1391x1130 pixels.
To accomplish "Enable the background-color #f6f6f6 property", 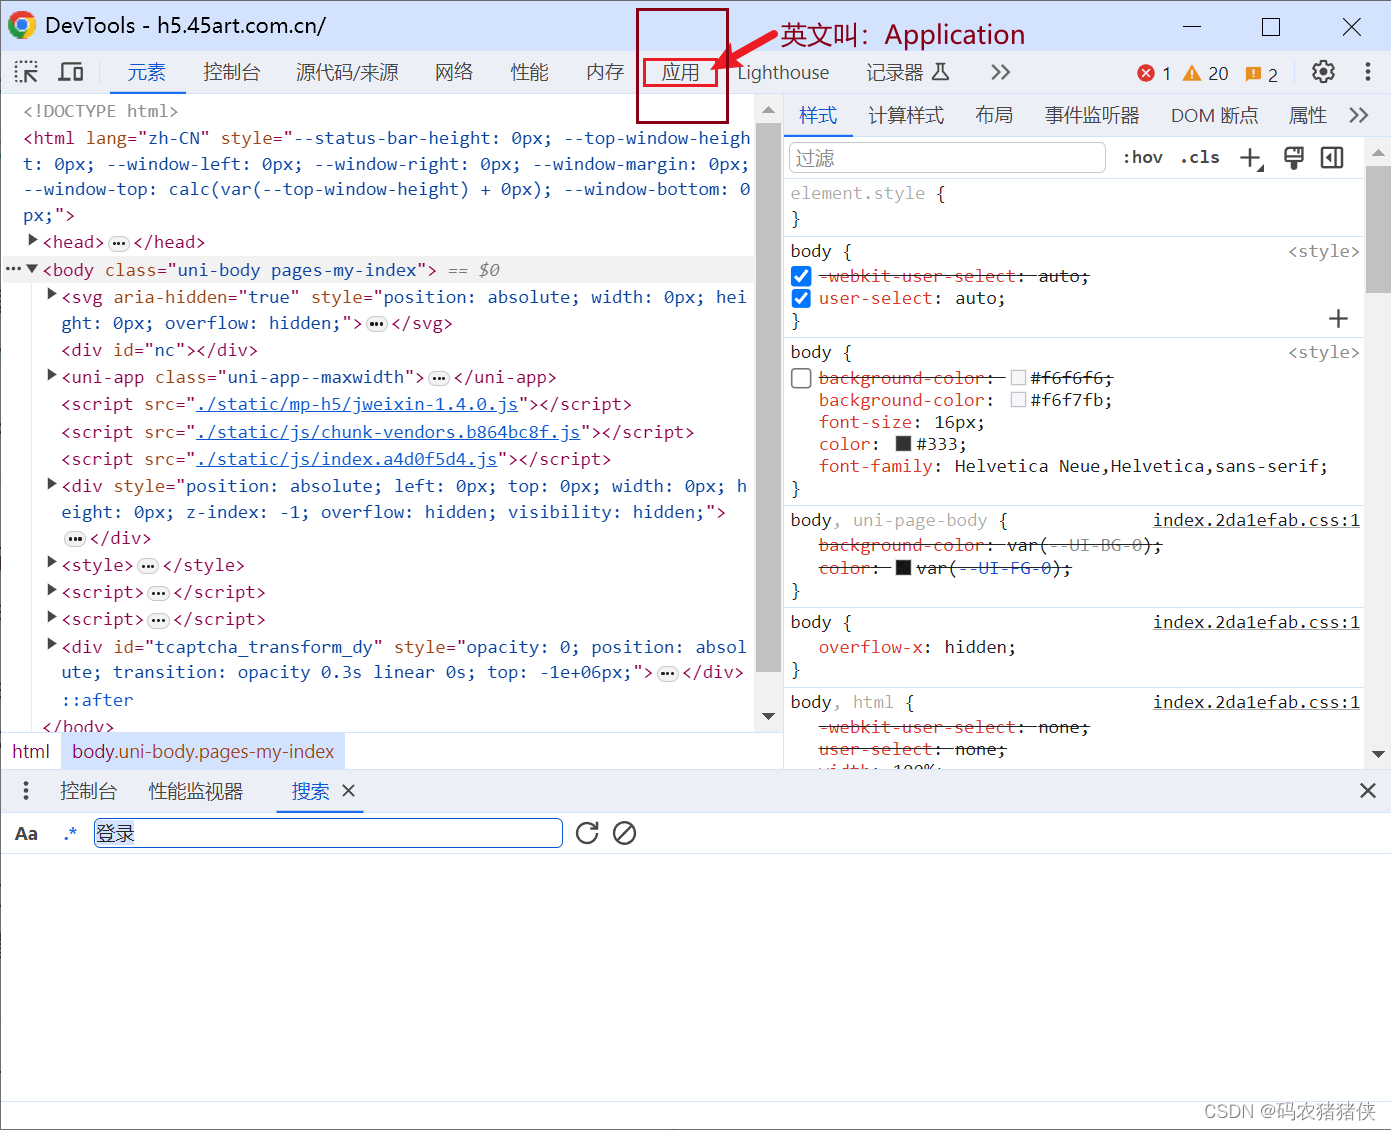I will tap(801, 378).
